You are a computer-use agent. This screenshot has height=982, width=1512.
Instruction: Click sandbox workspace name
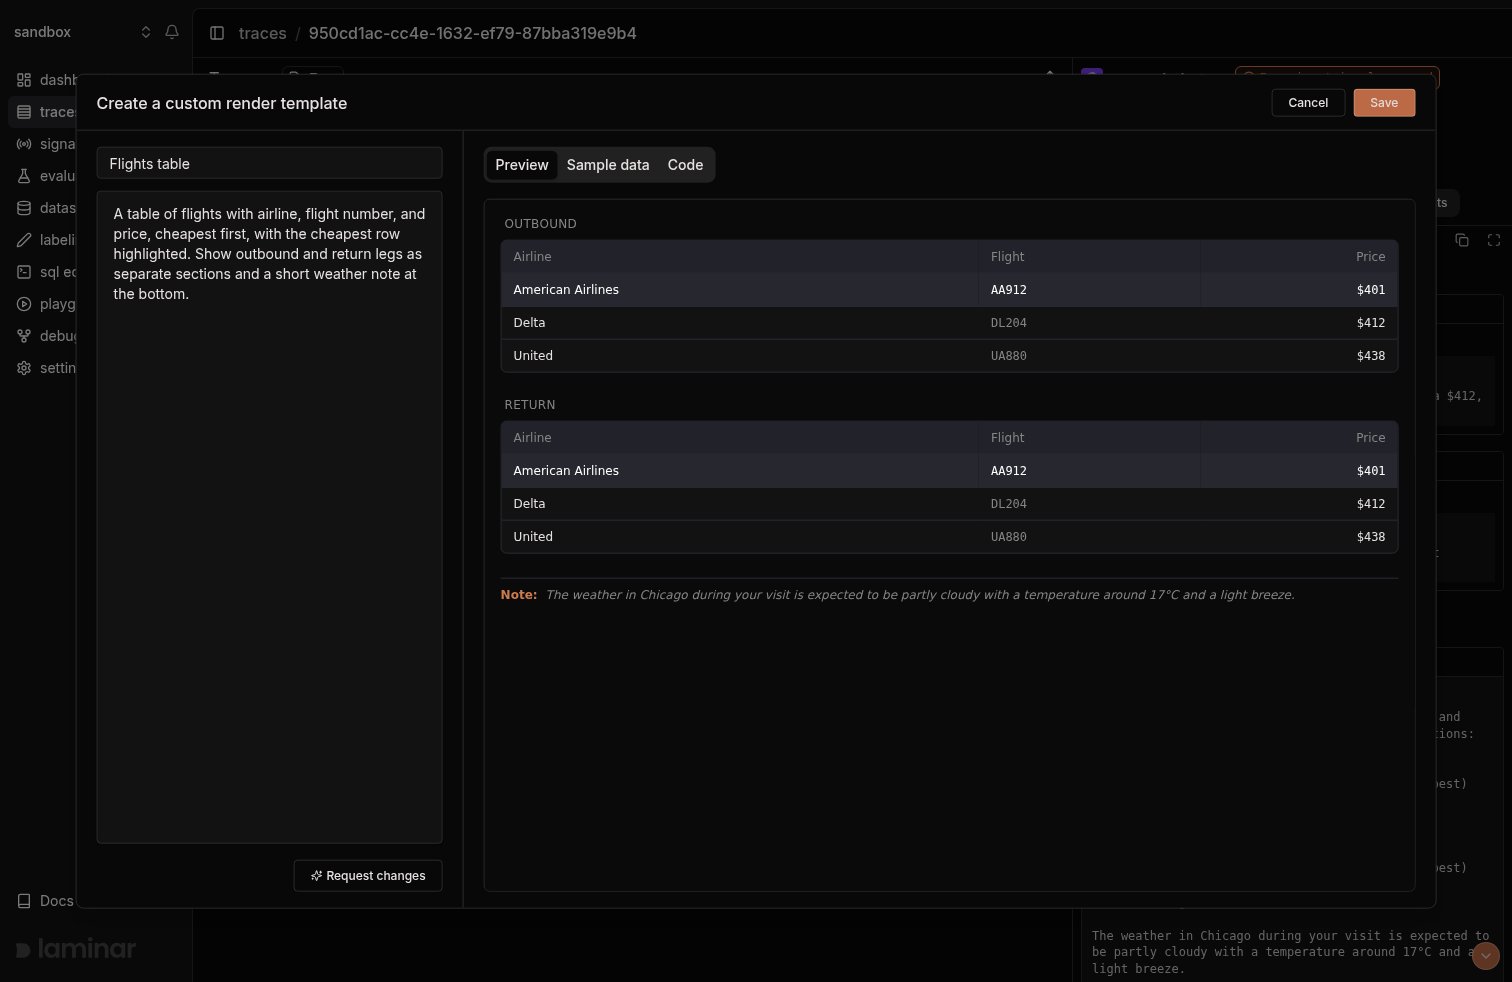point(42,32)
